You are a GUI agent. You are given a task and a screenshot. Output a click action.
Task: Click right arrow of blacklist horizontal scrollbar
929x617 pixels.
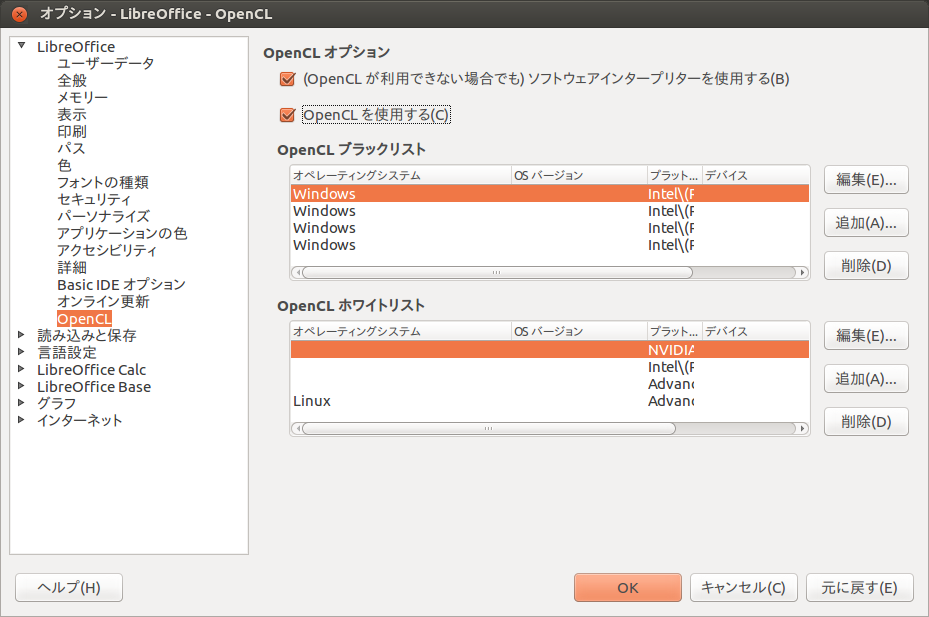[803, 273]
